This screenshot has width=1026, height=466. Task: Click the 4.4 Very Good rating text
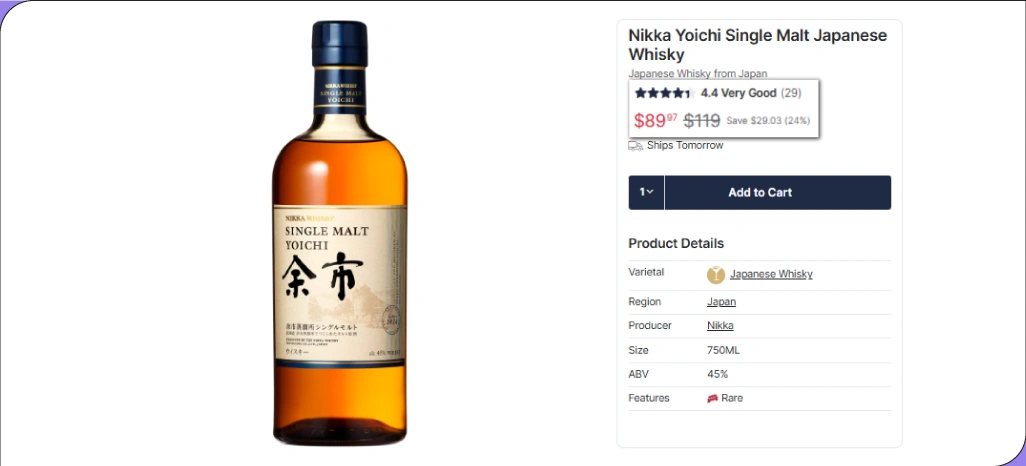pyautogui.click(x=738, y=93)
